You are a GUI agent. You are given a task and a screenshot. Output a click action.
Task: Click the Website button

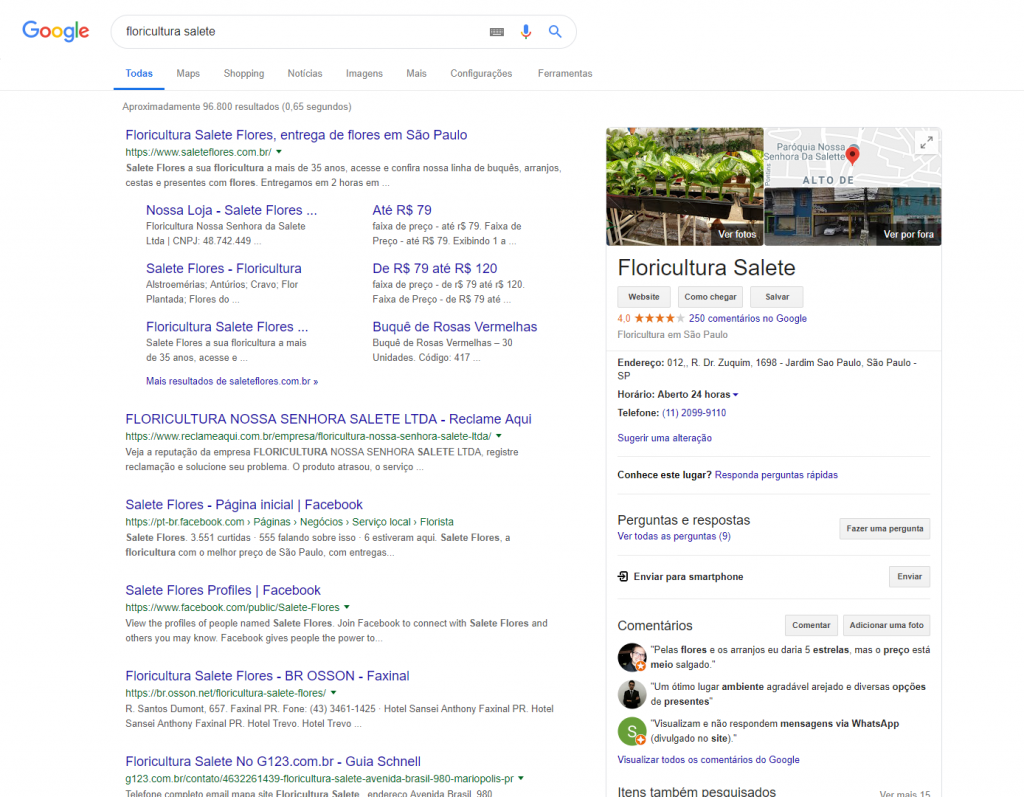(644, 297)
